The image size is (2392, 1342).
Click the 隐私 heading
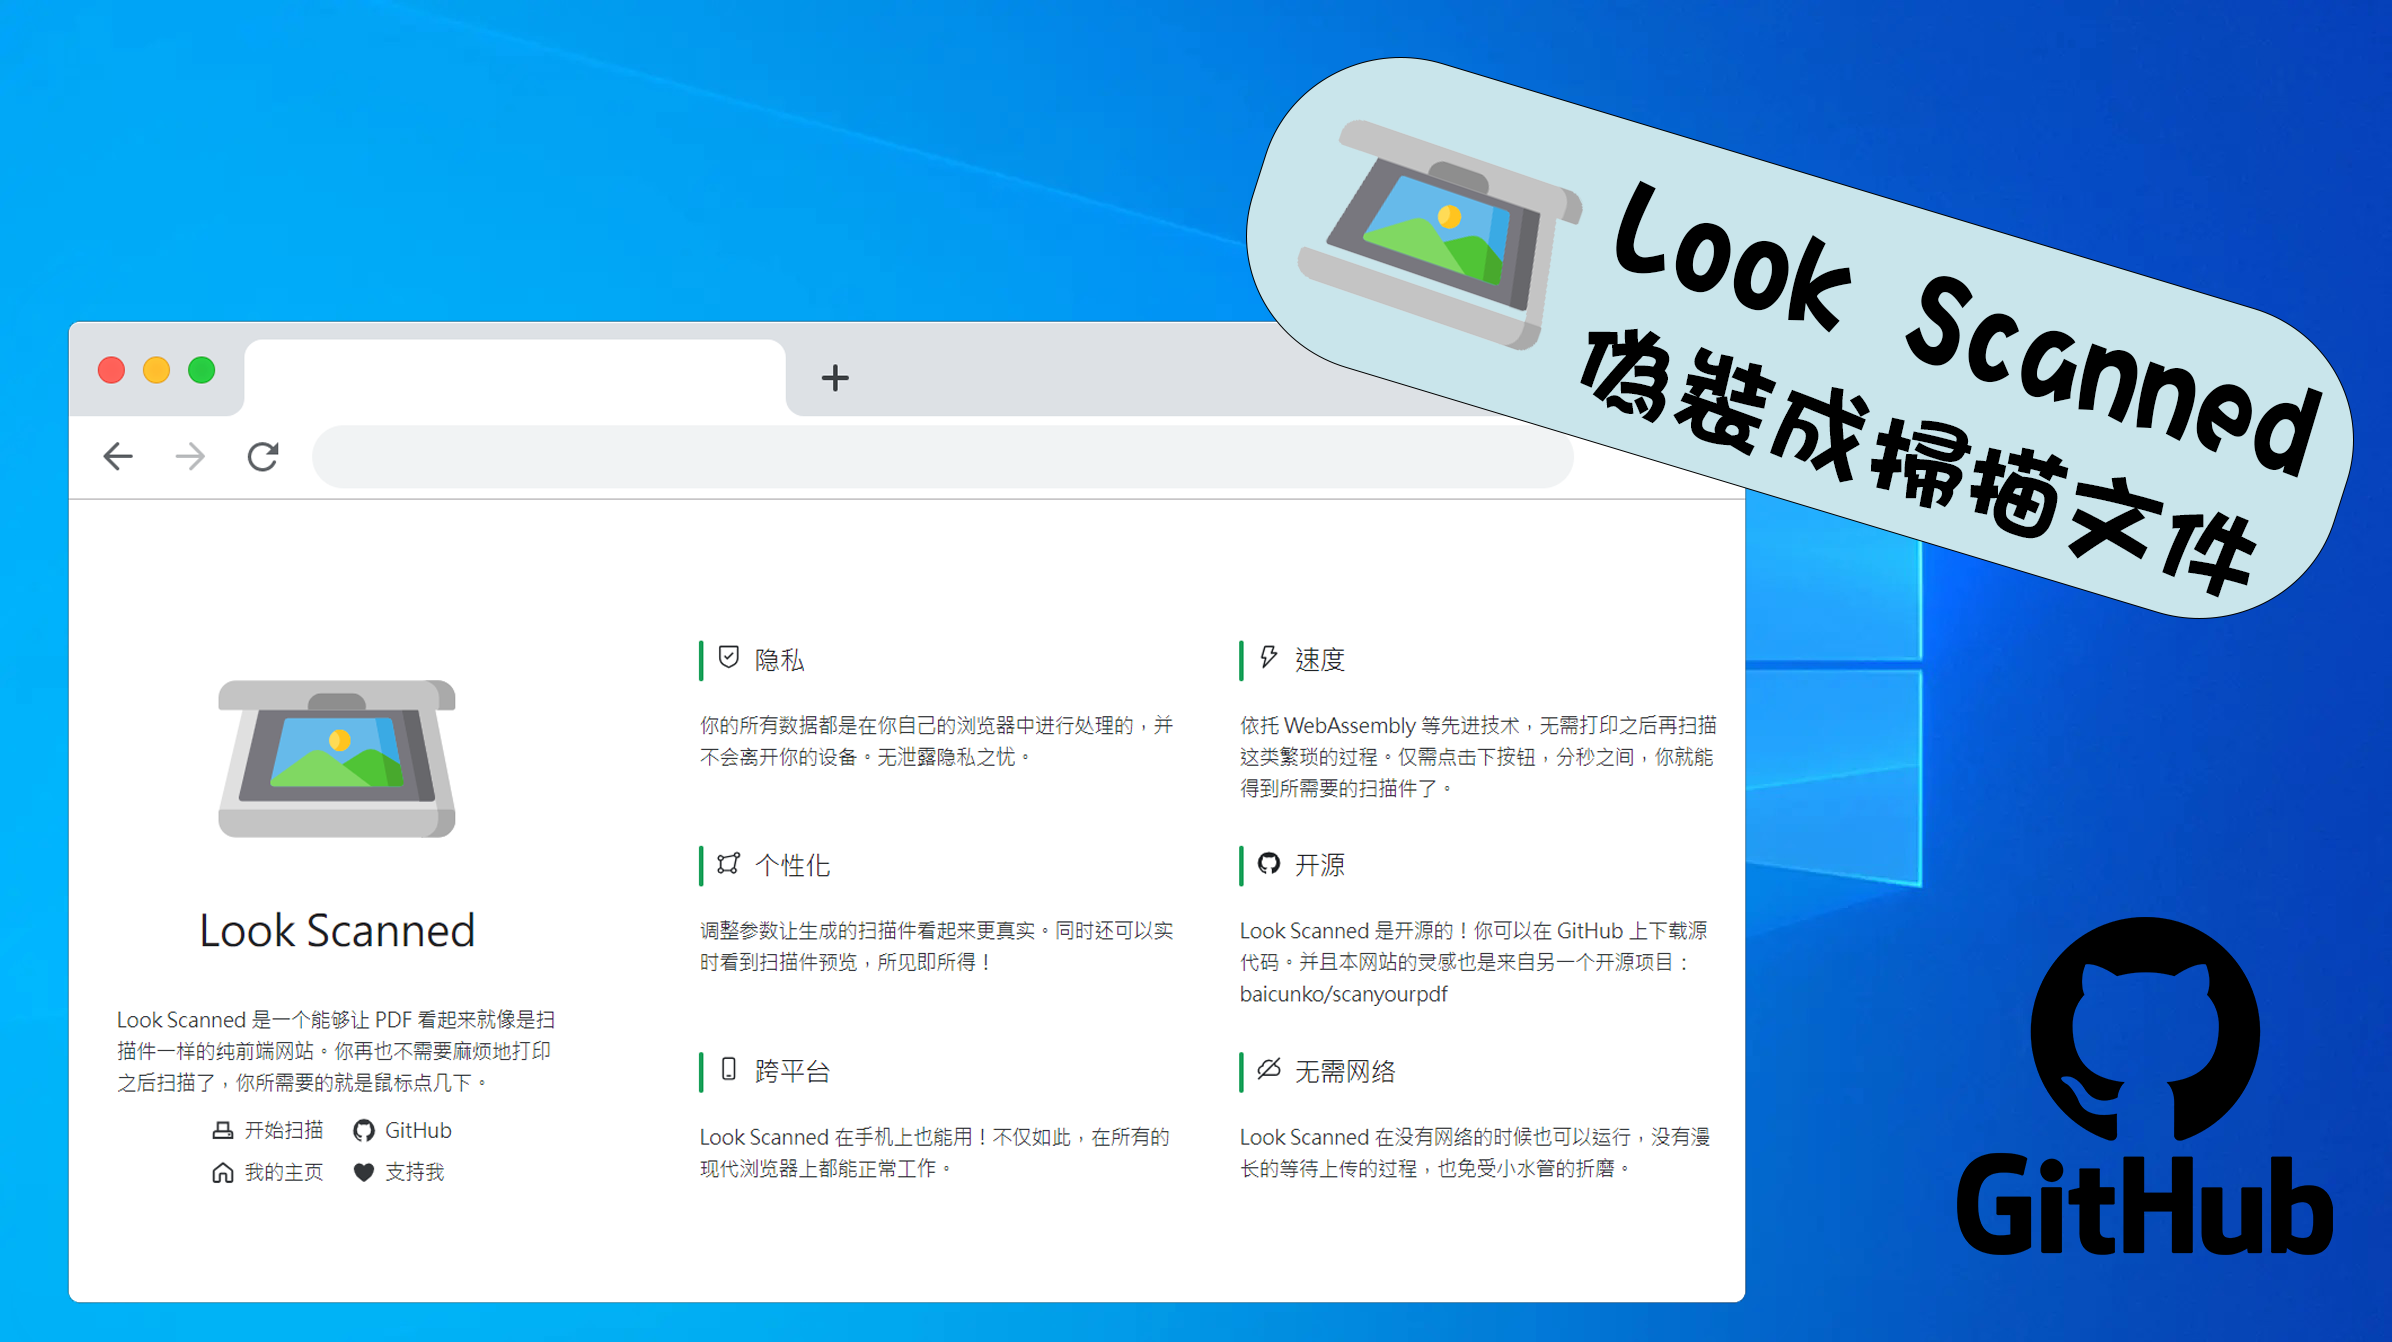coord(780,660)
